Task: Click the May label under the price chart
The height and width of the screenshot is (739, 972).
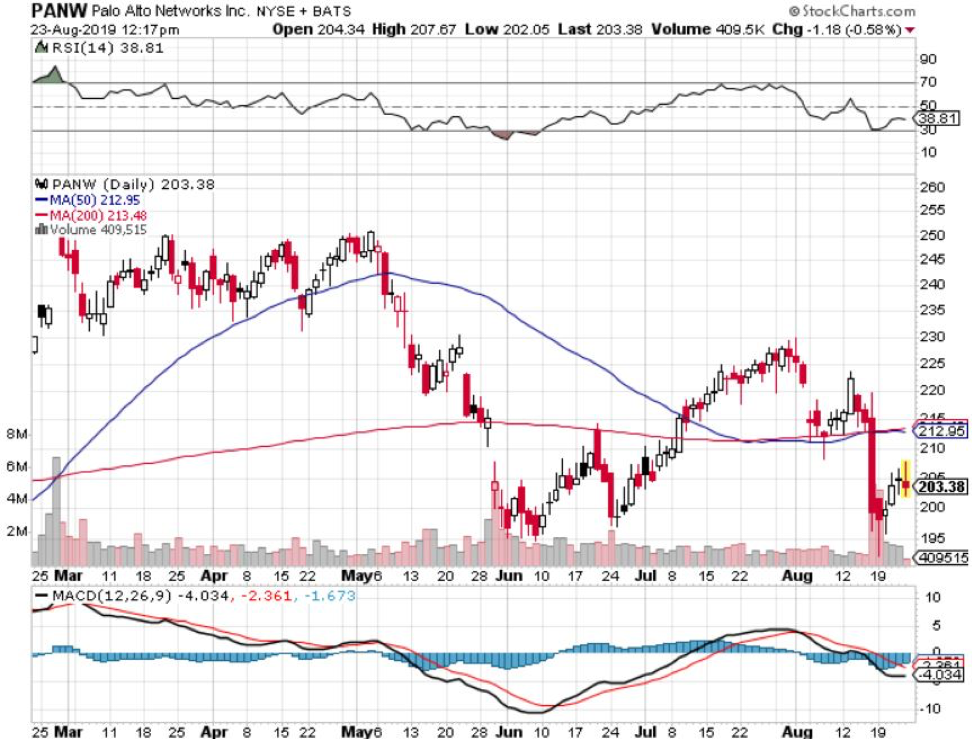Action: click(x=357, y=575)
